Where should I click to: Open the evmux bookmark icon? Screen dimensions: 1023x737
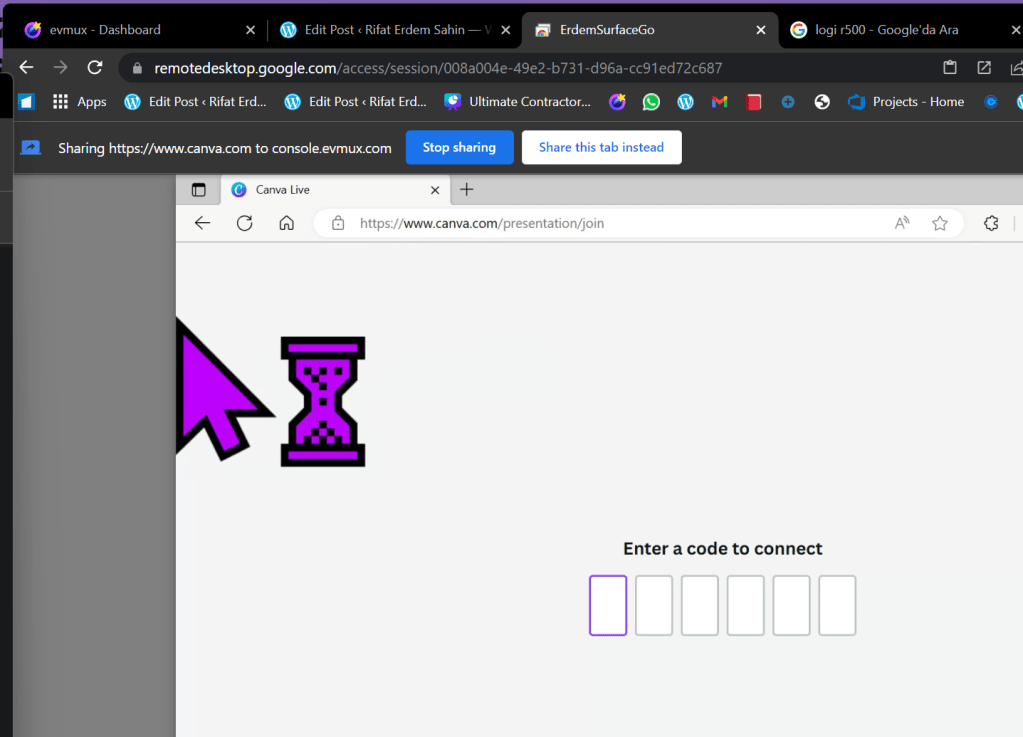click(617, 102)
